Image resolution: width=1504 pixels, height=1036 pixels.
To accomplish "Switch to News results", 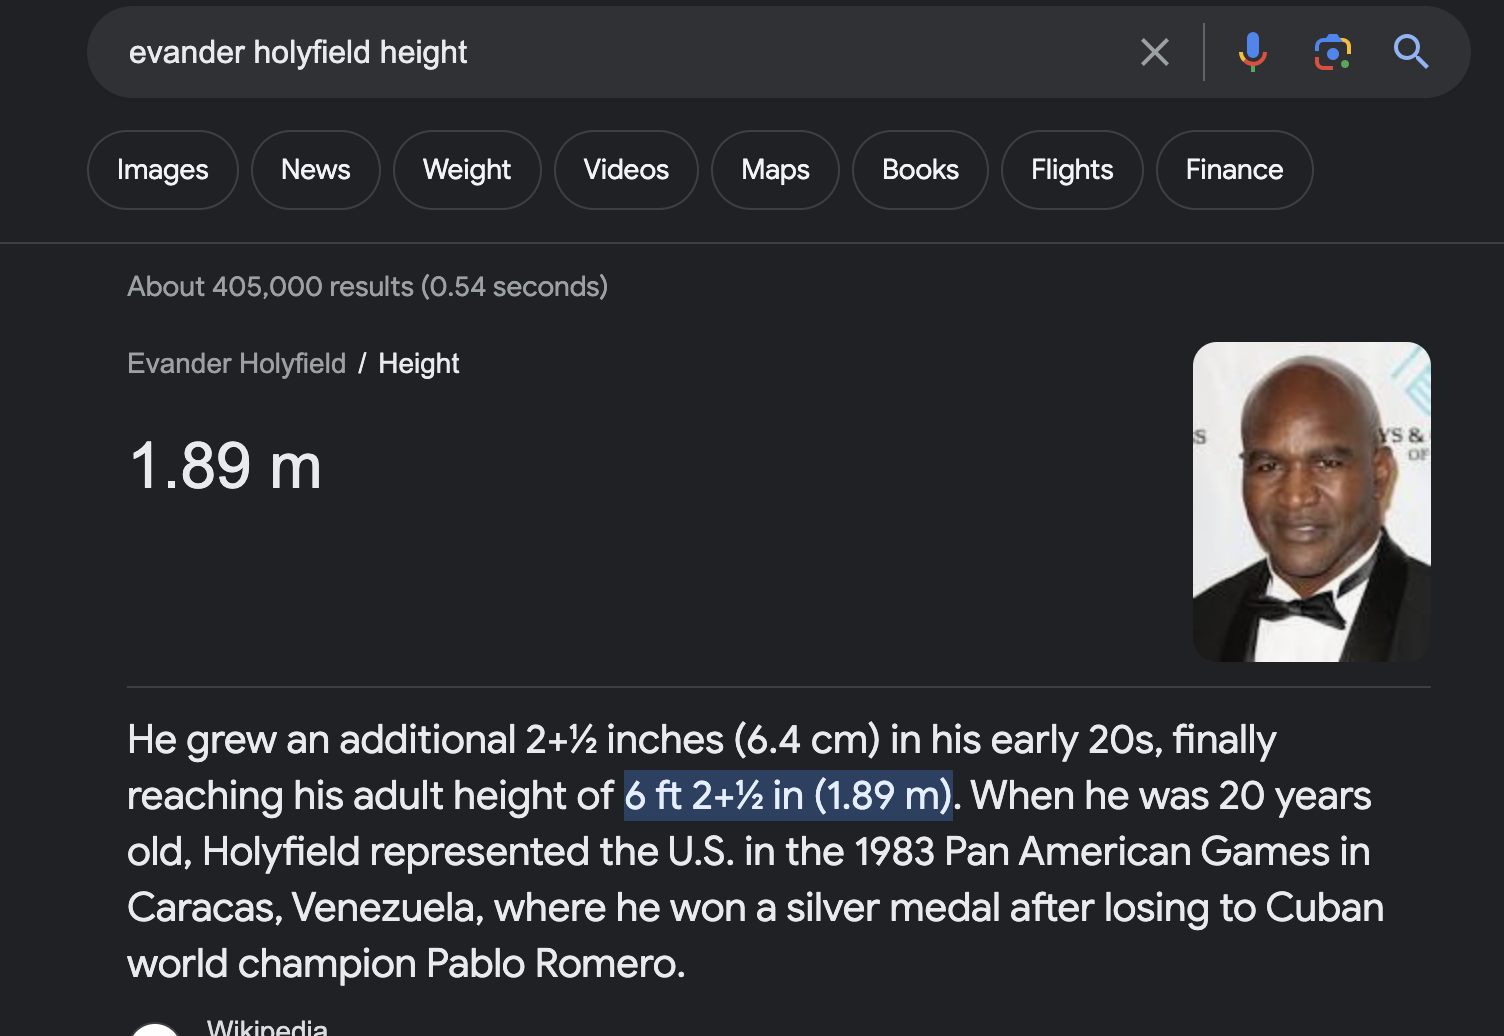I will [x=316, y=170].
